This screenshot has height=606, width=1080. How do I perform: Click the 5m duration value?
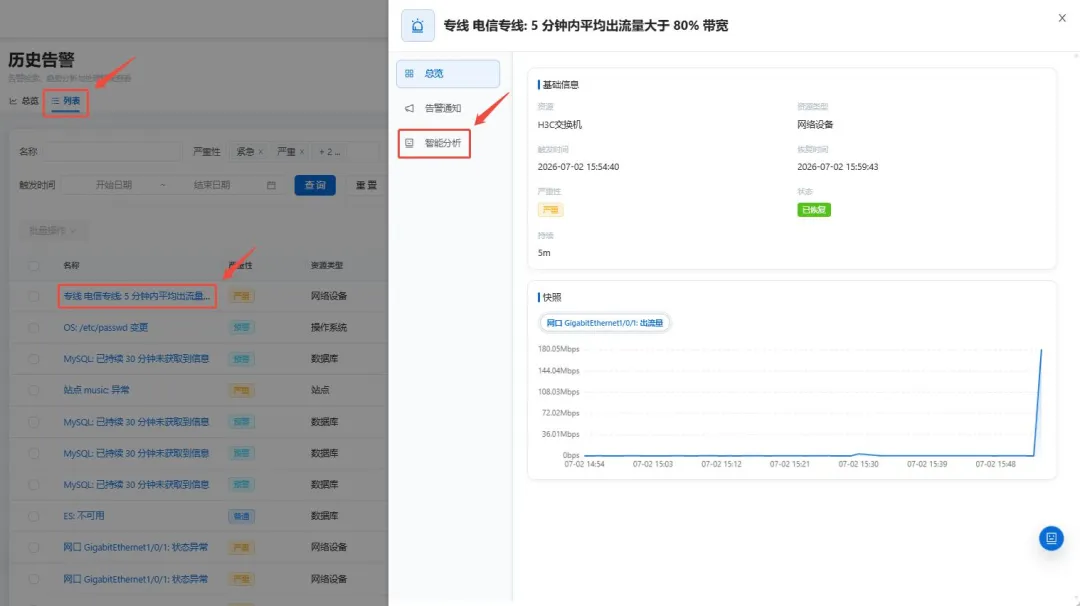point(544,253)
